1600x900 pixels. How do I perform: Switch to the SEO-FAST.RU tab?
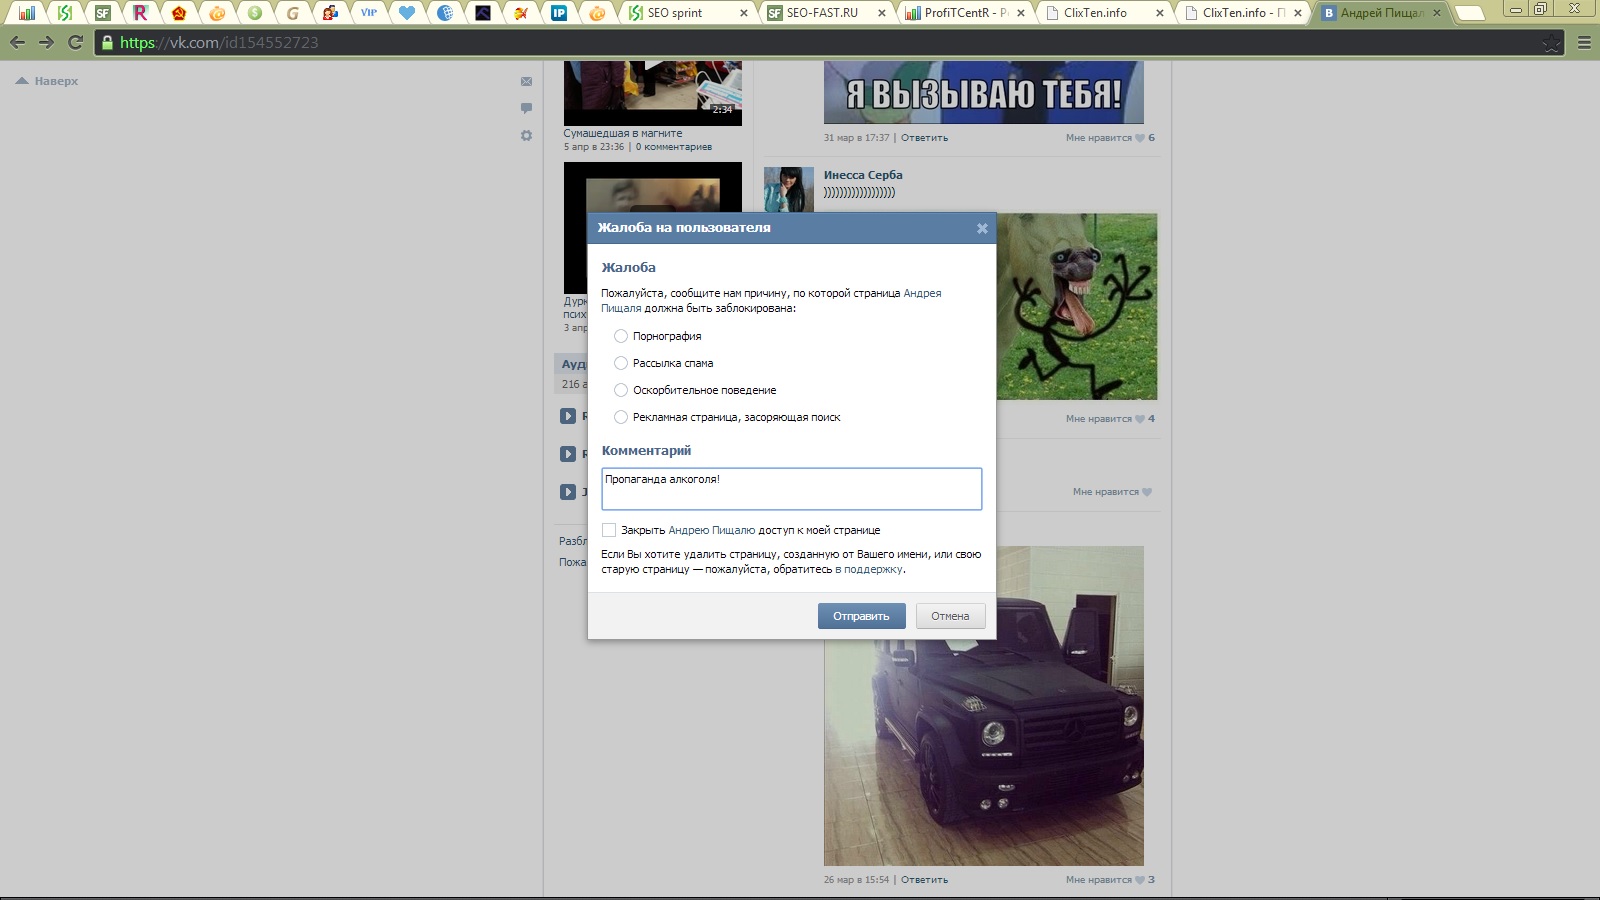[825, 13]
